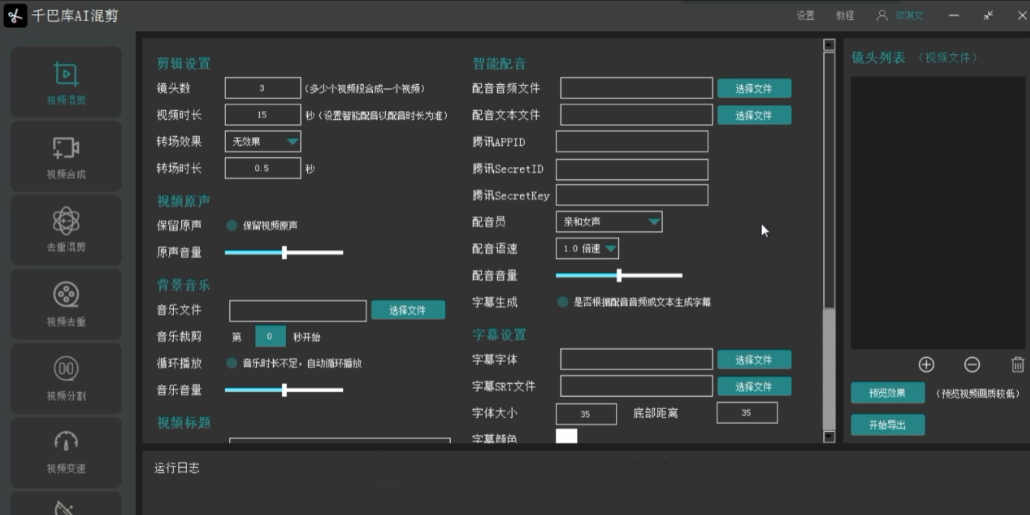Open the 视频合成 (video compose) sidebar tool
1030x515 pixels.
(x=66, y=156)
